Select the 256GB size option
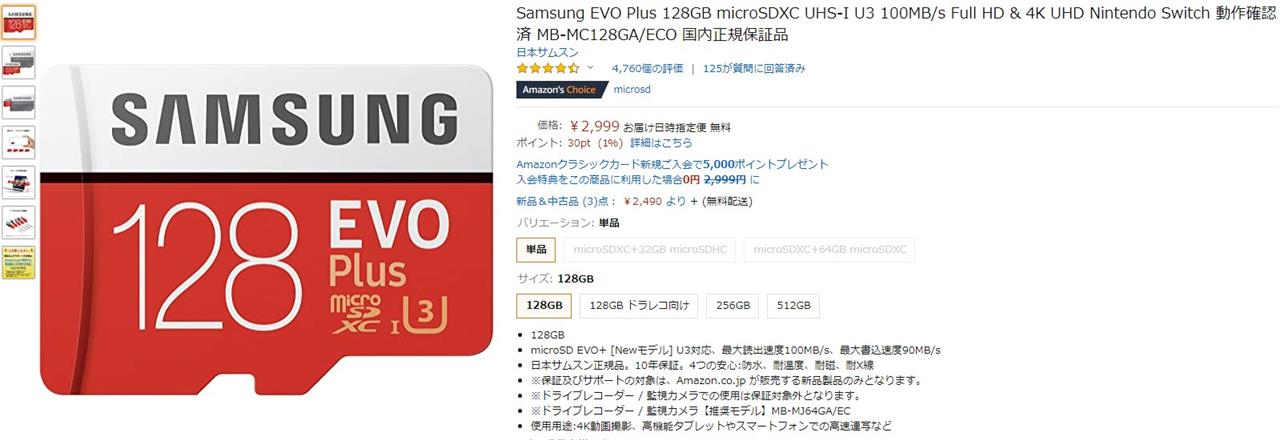Viewport: 1280px width, 440px height. [x=732, y=306]
